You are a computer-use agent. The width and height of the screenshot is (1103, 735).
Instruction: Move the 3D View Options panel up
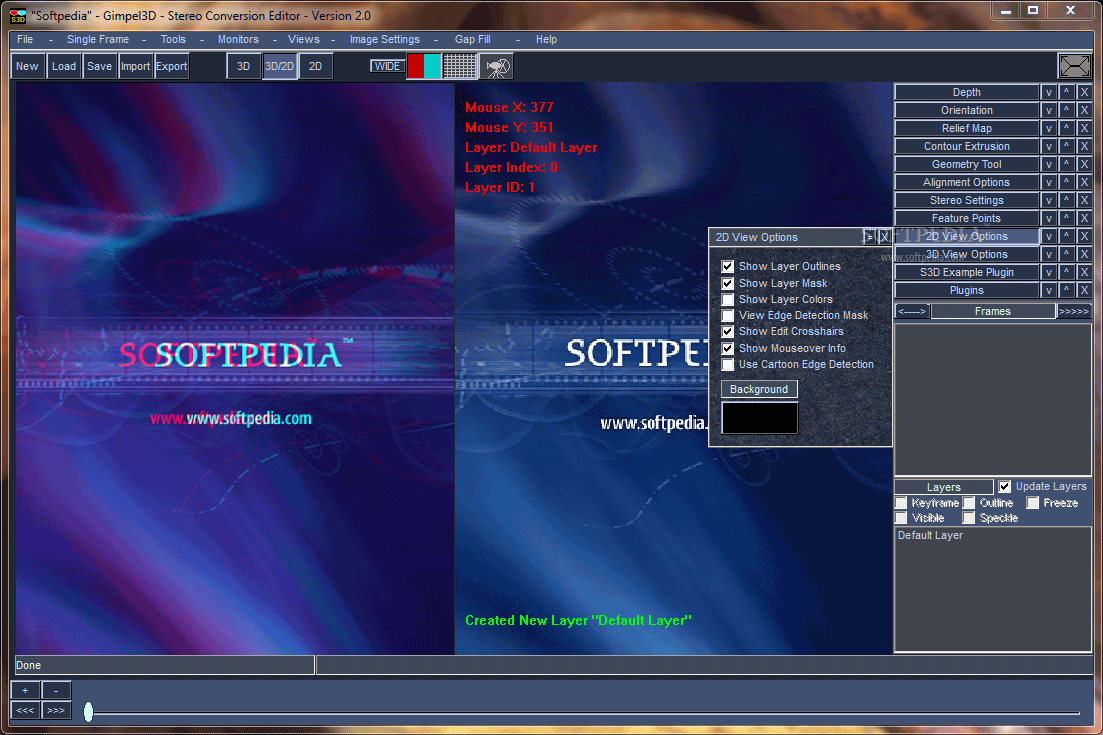click(x=1066, y=254)
